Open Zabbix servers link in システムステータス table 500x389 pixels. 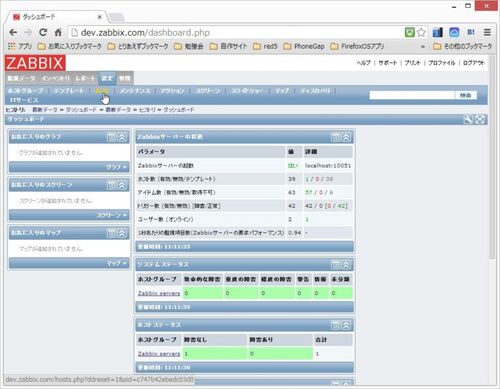click(x=159, y=293)
